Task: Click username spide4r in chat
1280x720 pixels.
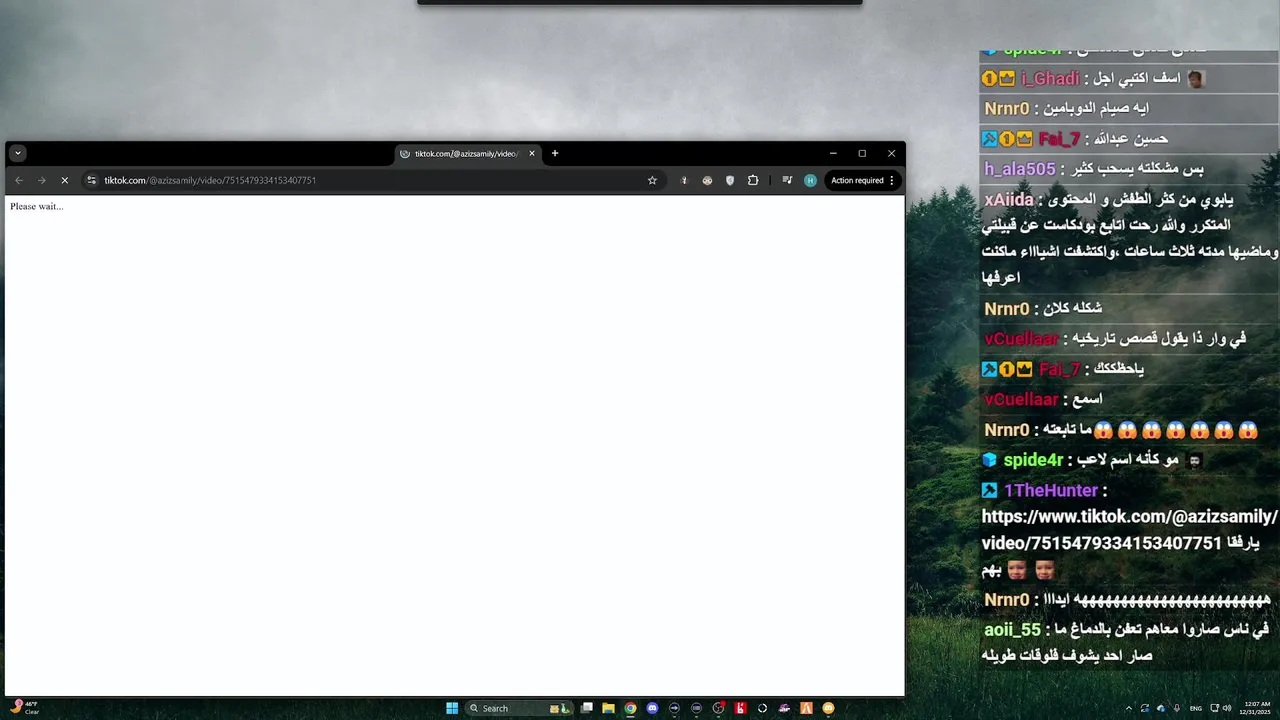Action: click(1033, 460)
